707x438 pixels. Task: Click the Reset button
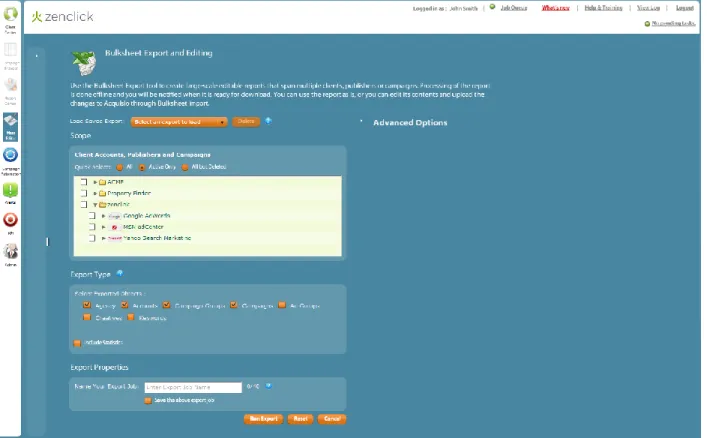[x=300, y=419]
